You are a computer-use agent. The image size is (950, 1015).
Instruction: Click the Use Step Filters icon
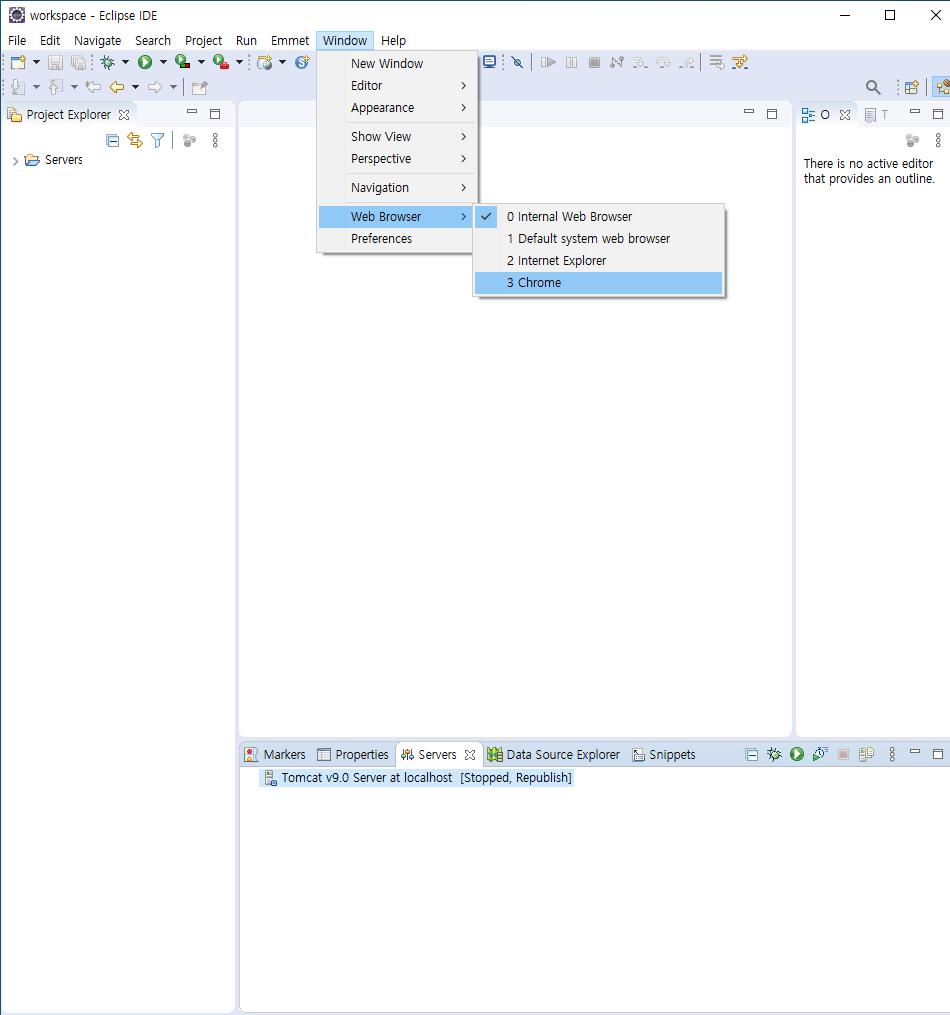pos(740,62)
